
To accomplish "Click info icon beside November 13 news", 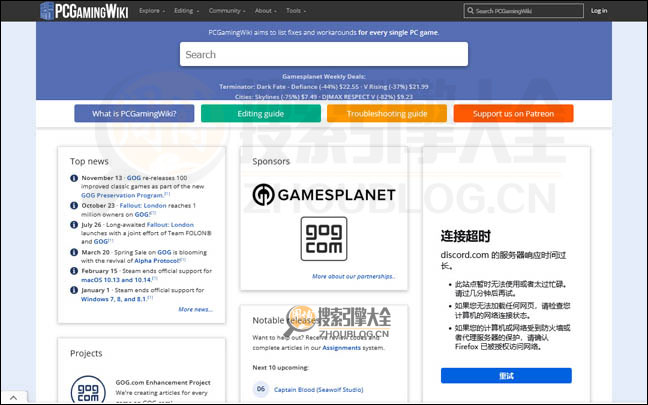I will tap(74, 178).
